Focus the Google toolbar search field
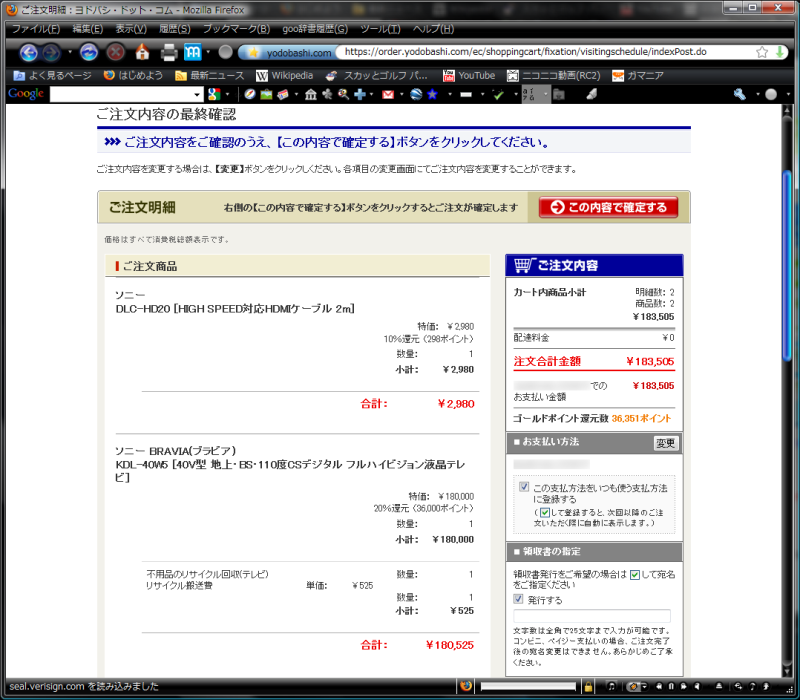The width and height of the screenshot is (800, 700). tap(121, 95)
